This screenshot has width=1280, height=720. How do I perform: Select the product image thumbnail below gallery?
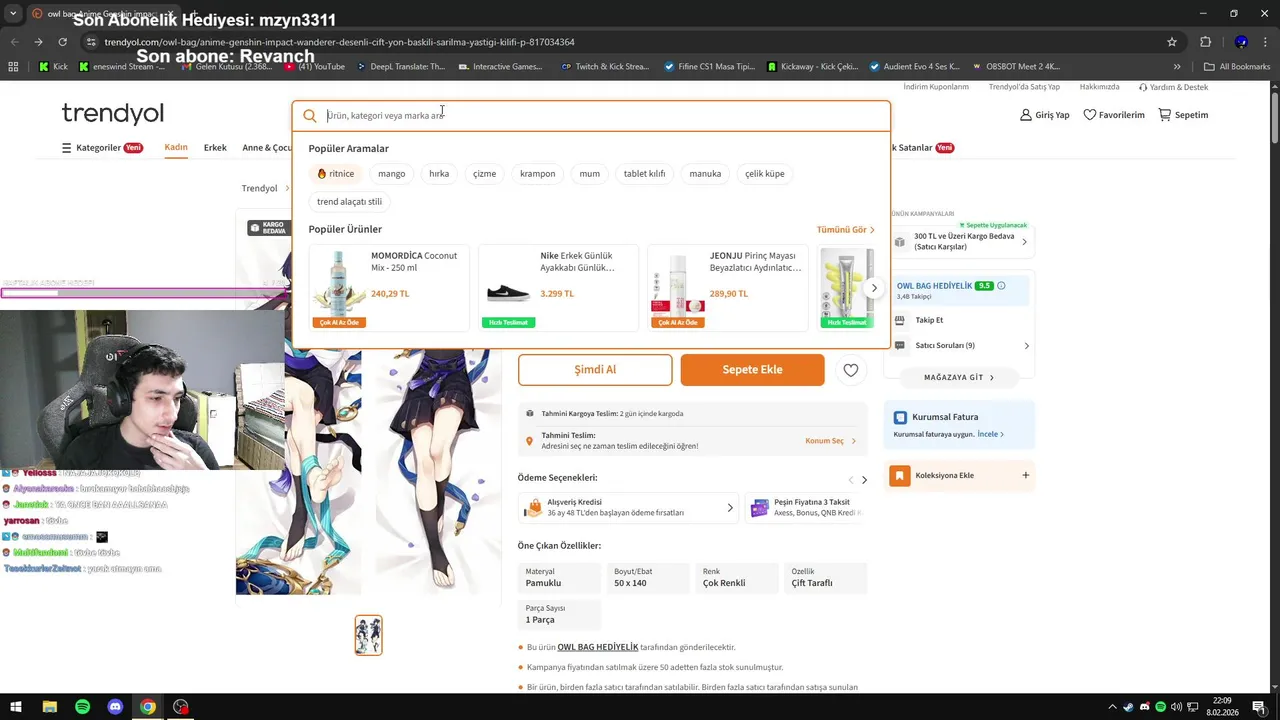click(x=368, y=635)
